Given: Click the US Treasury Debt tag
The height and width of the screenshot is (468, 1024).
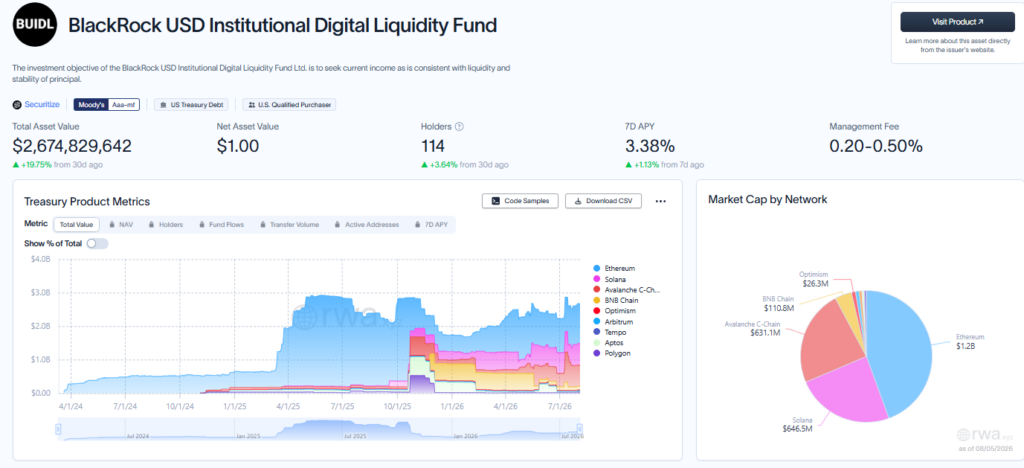Looking at the screenshot, I should click(192, 104).
